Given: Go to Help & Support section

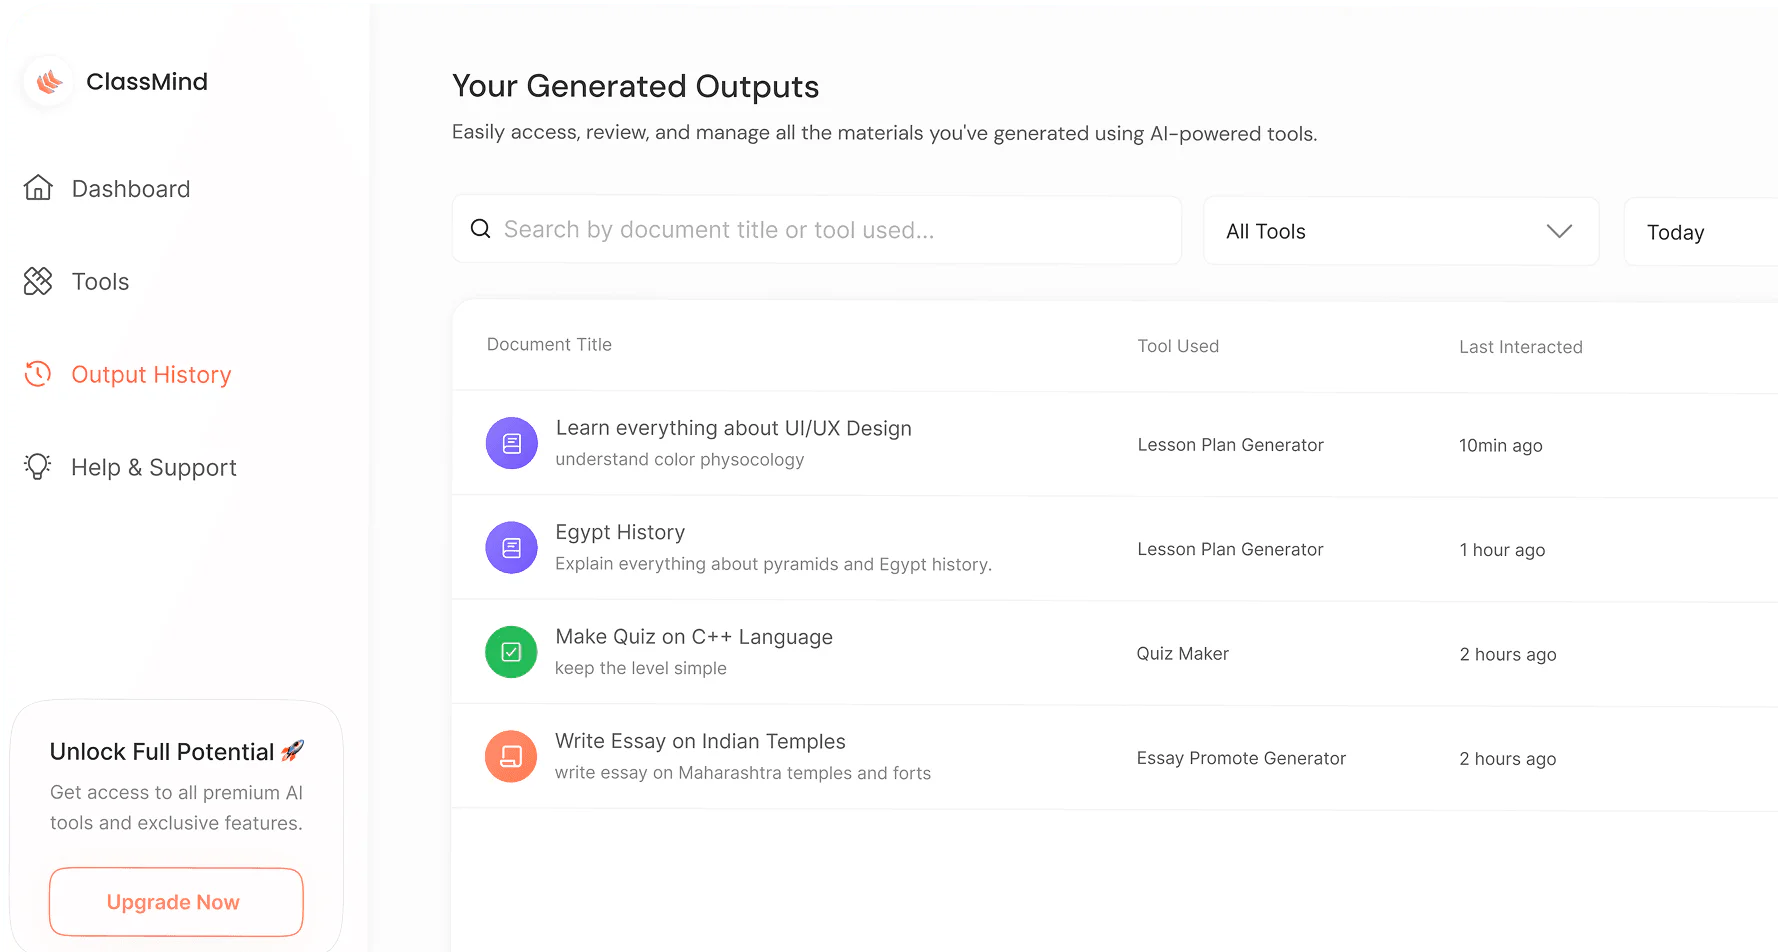Looking at the screenshot, I should (x=154, y=467).
